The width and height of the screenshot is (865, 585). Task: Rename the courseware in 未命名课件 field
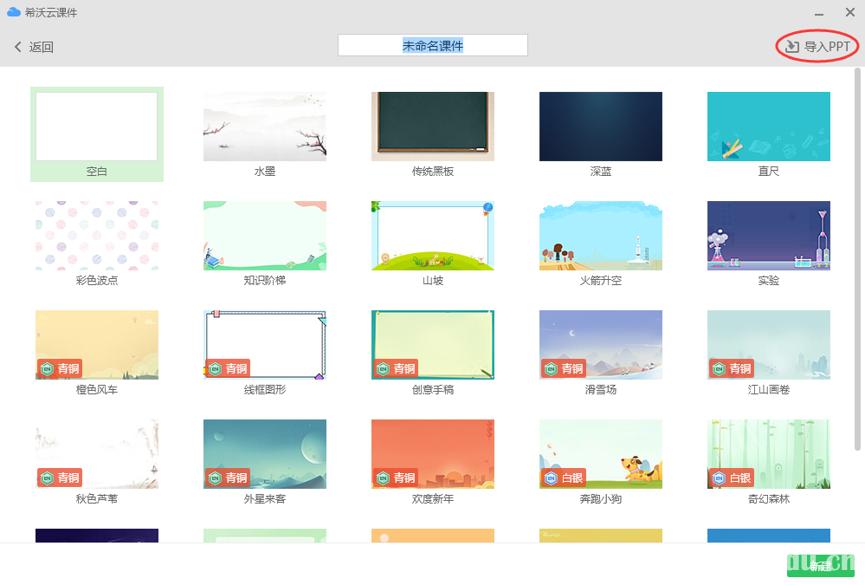(x=432, y=44)
